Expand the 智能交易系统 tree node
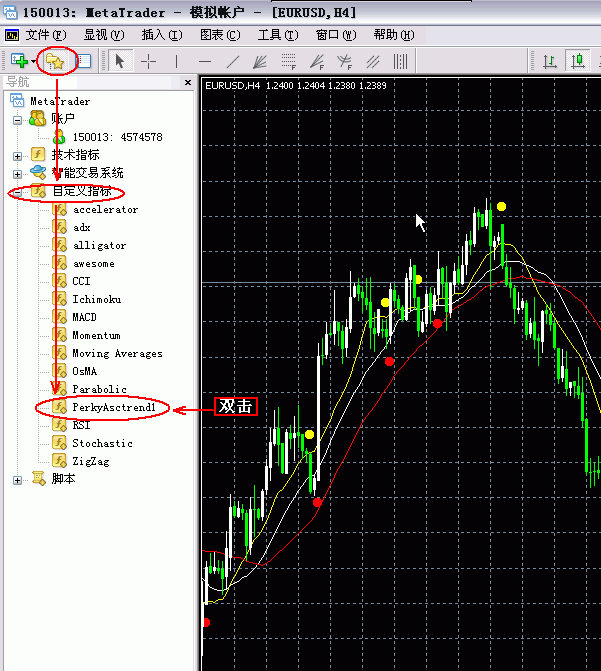 pos(17,174)
